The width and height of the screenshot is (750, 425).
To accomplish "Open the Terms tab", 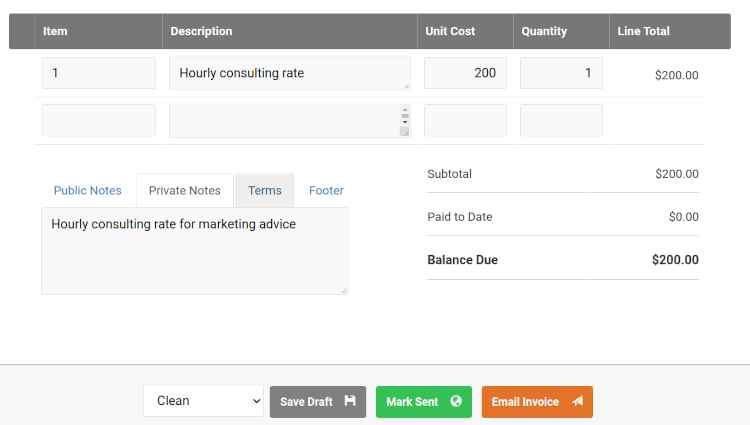I will point(265,190).
